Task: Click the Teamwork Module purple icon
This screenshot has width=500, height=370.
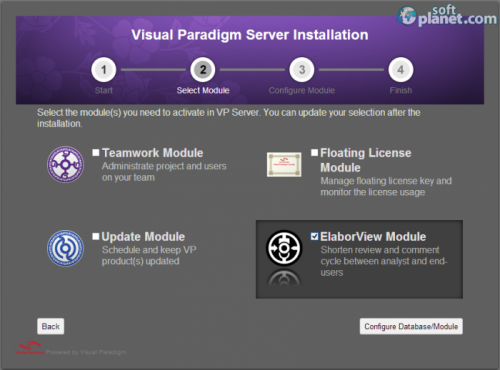Action: click(x=65, y=164)
